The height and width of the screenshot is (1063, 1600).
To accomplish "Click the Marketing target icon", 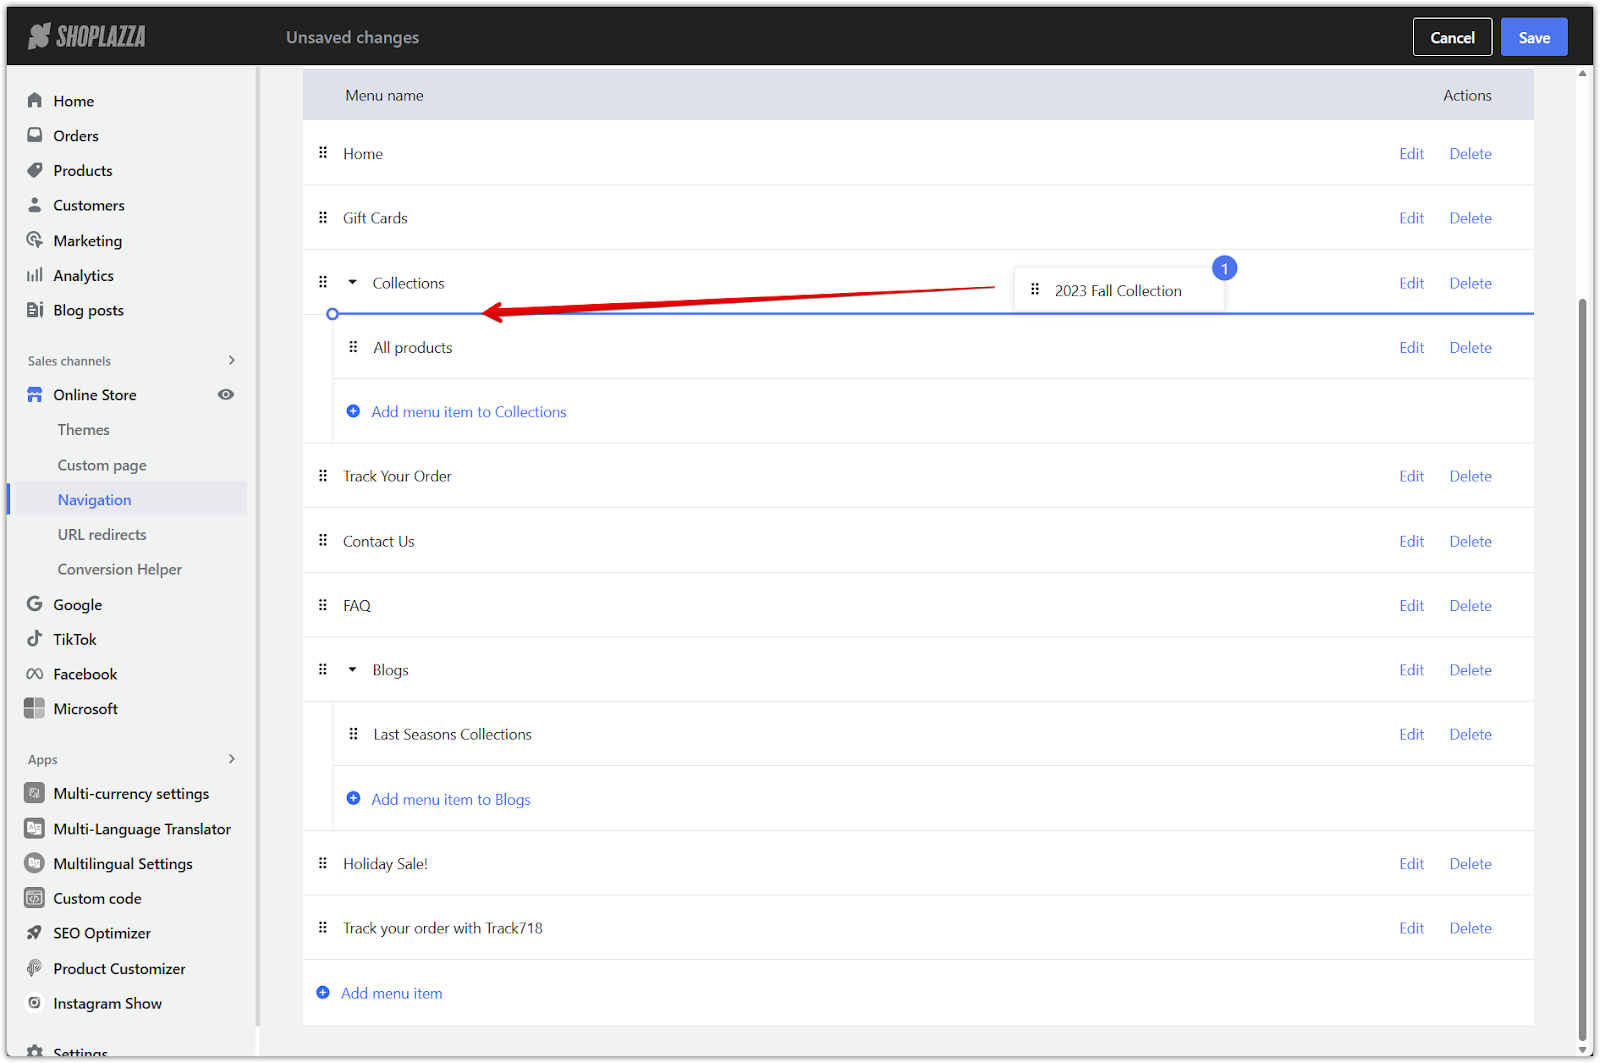I will 35,240.
